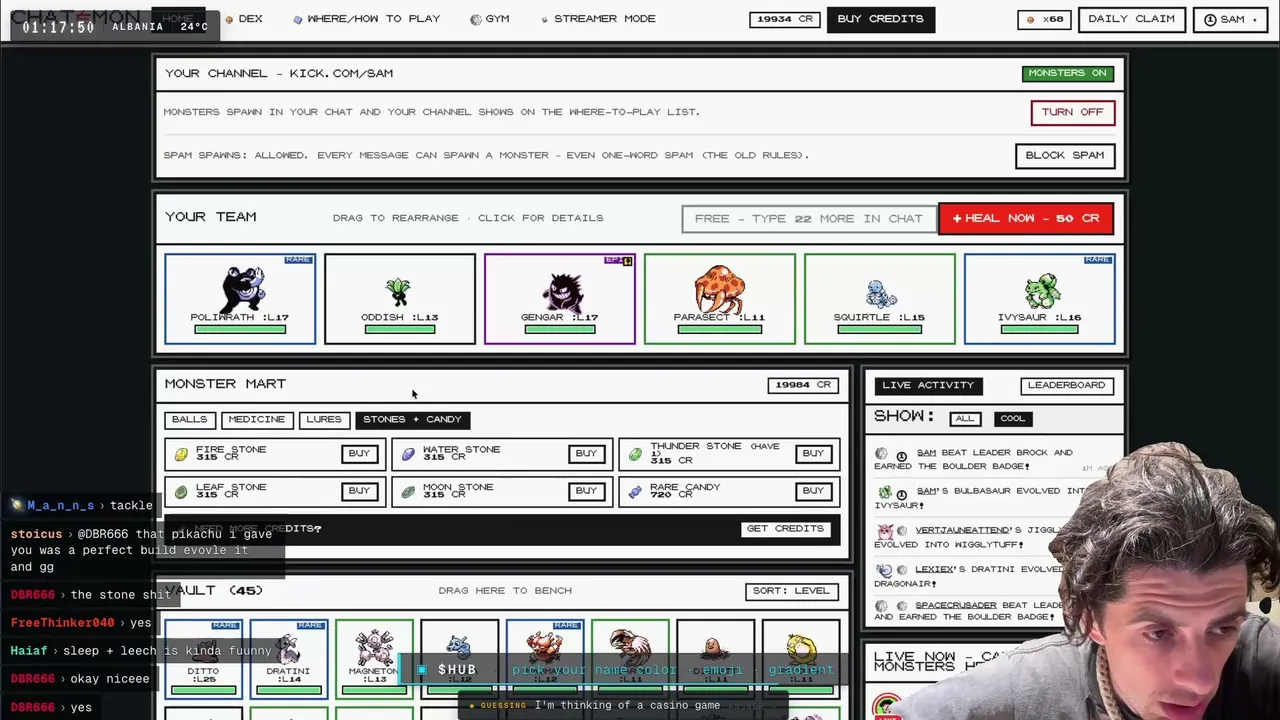
Task: Click the 19984 CR mart balance
Action: coord(803,385)
